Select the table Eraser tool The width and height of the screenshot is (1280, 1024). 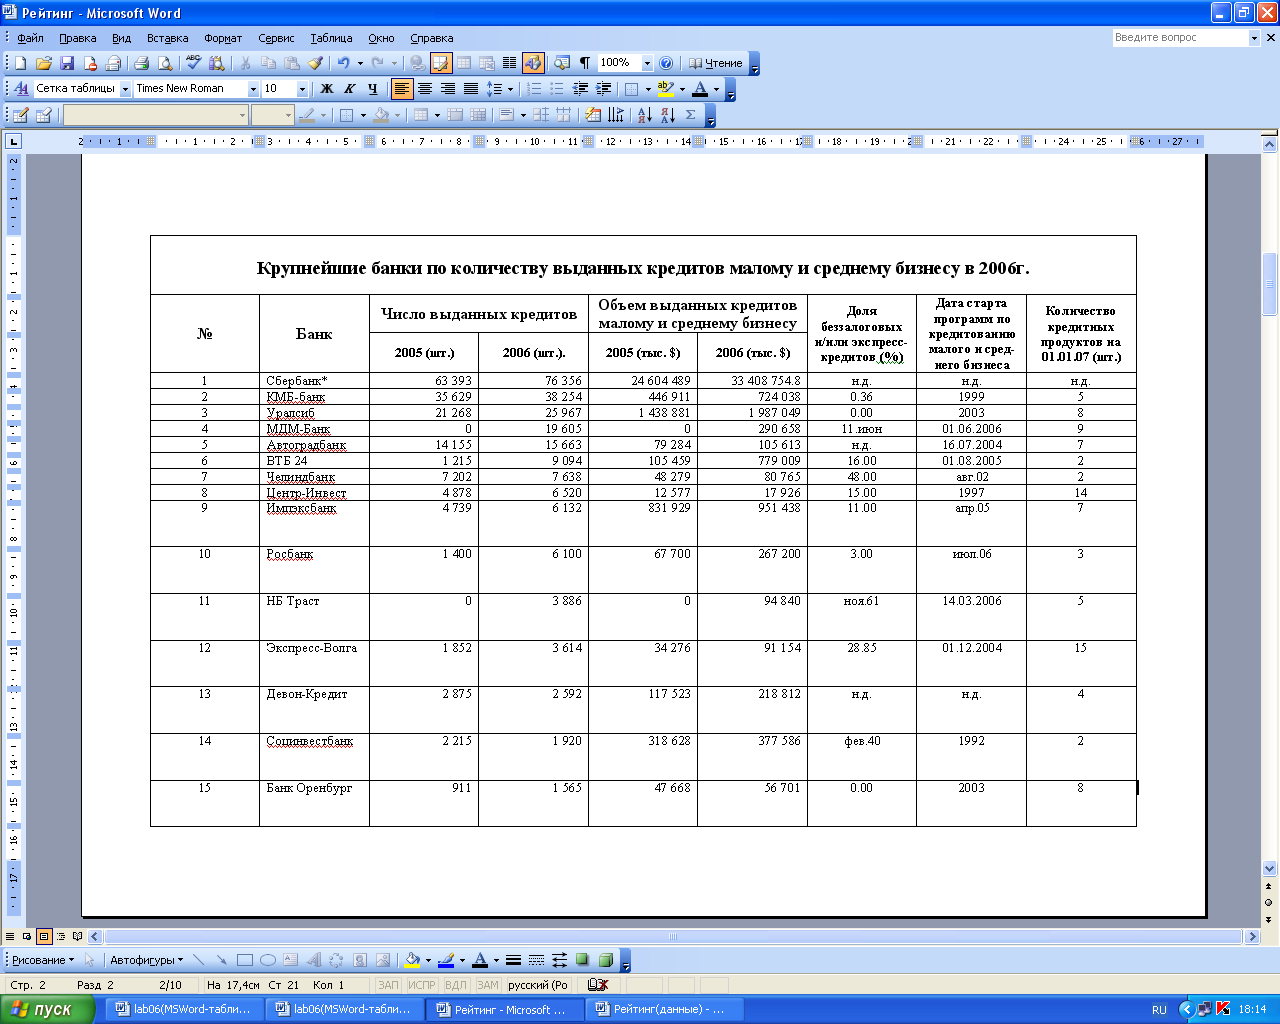pyautogui.click(x=43, y=115)
